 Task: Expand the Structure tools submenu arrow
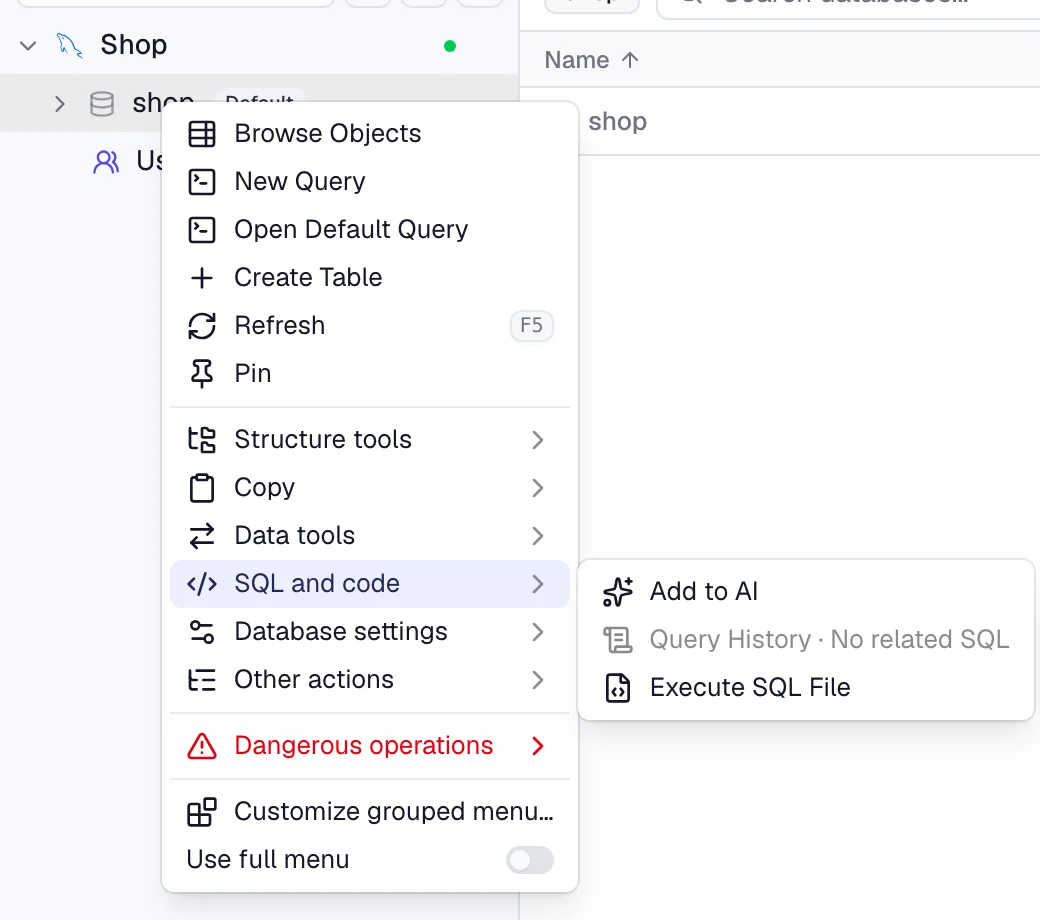click(x=538, y=440)
